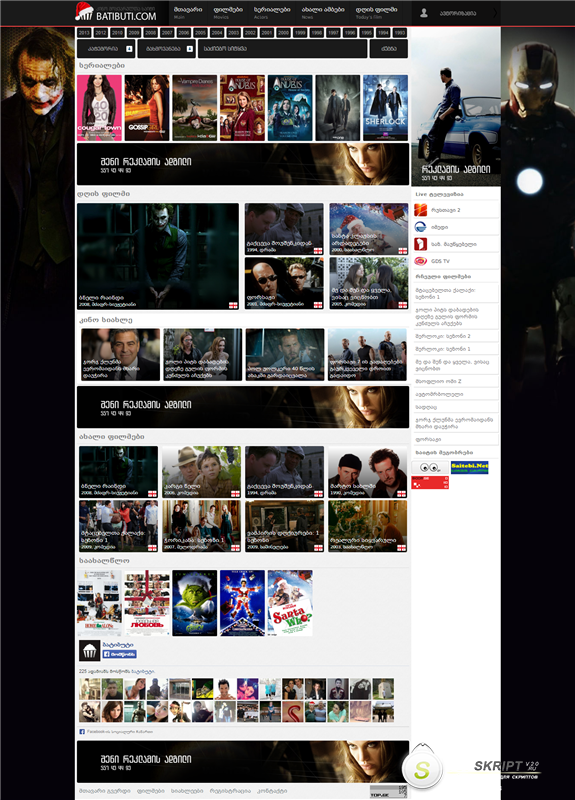Click the BATIBUTI.COM site logo
The width and height of the screenshot is (575, 800).
click(116, 13)
